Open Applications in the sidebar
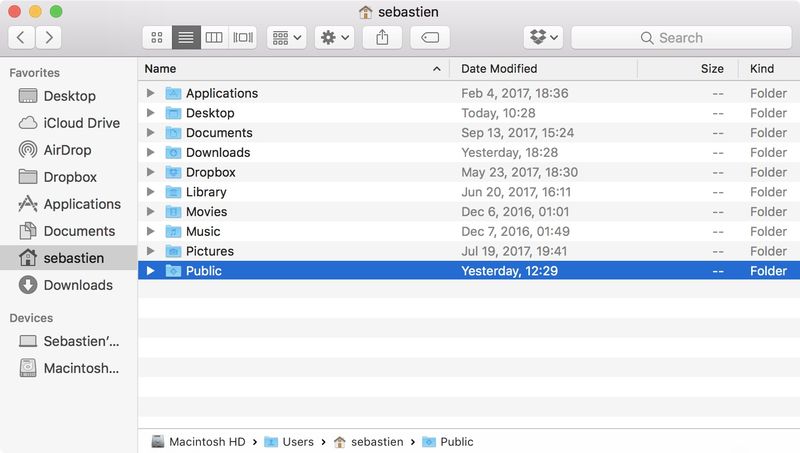This screenshot has height=453, width=800. pos(69,204)
